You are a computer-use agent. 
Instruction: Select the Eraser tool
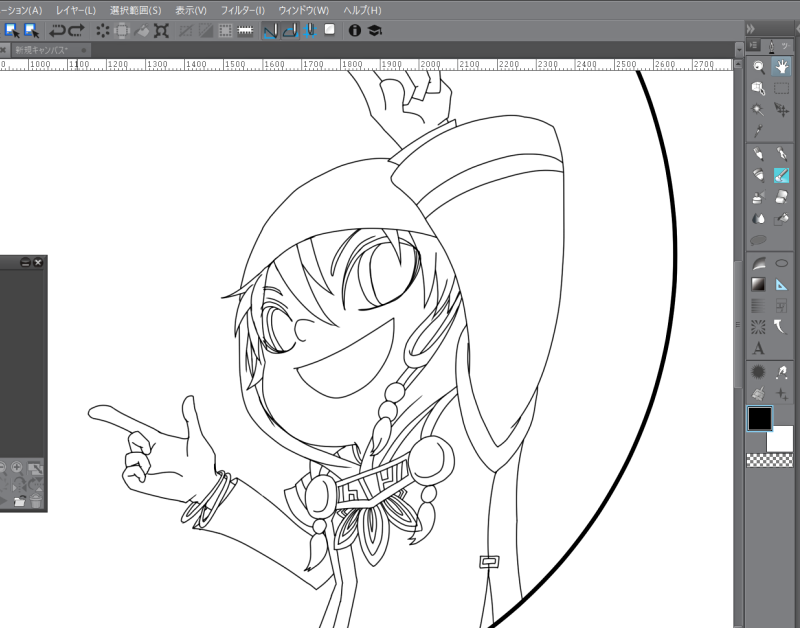pos(781,197)
